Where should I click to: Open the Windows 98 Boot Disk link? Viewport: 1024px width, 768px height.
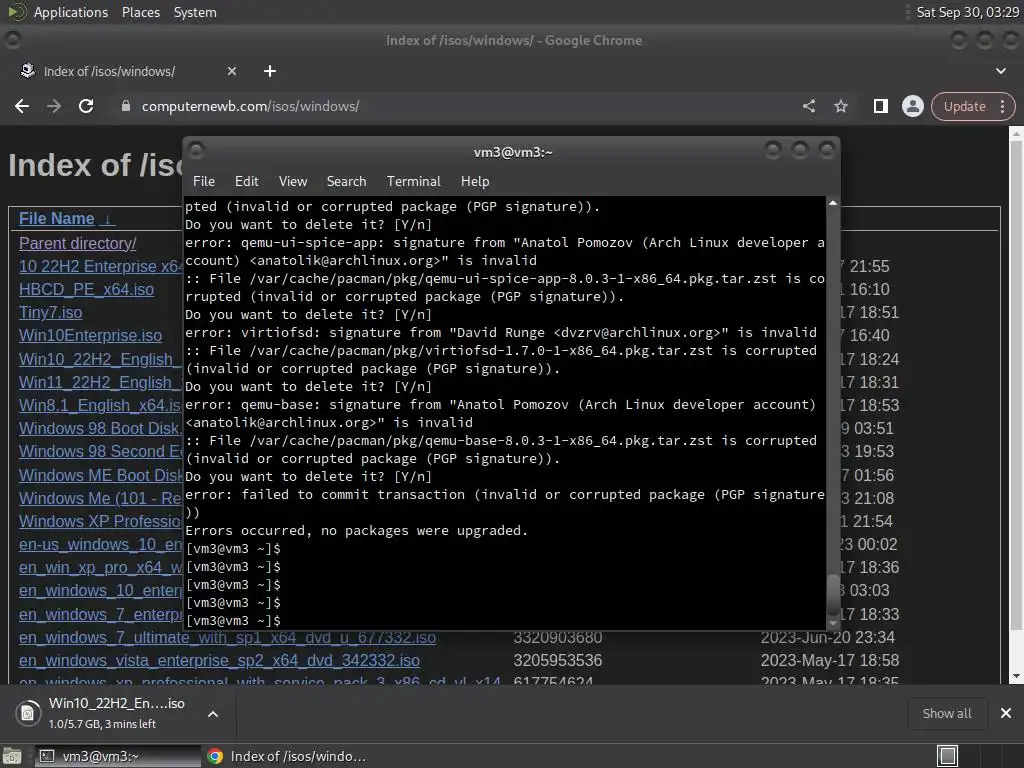tap(101, 428)
